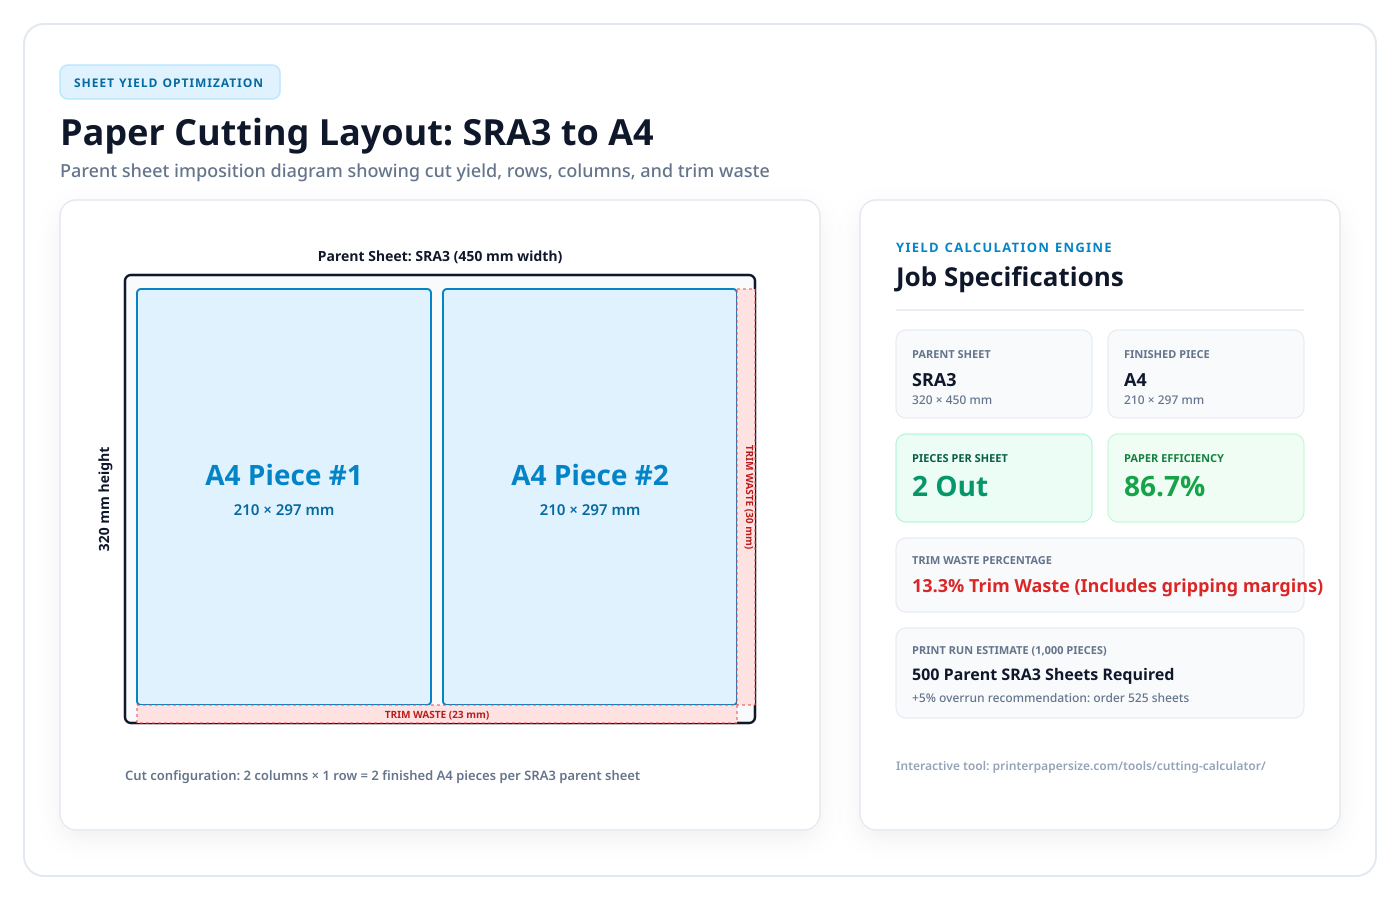Select the A4 Piece #2 block

(x=590, y=497)
